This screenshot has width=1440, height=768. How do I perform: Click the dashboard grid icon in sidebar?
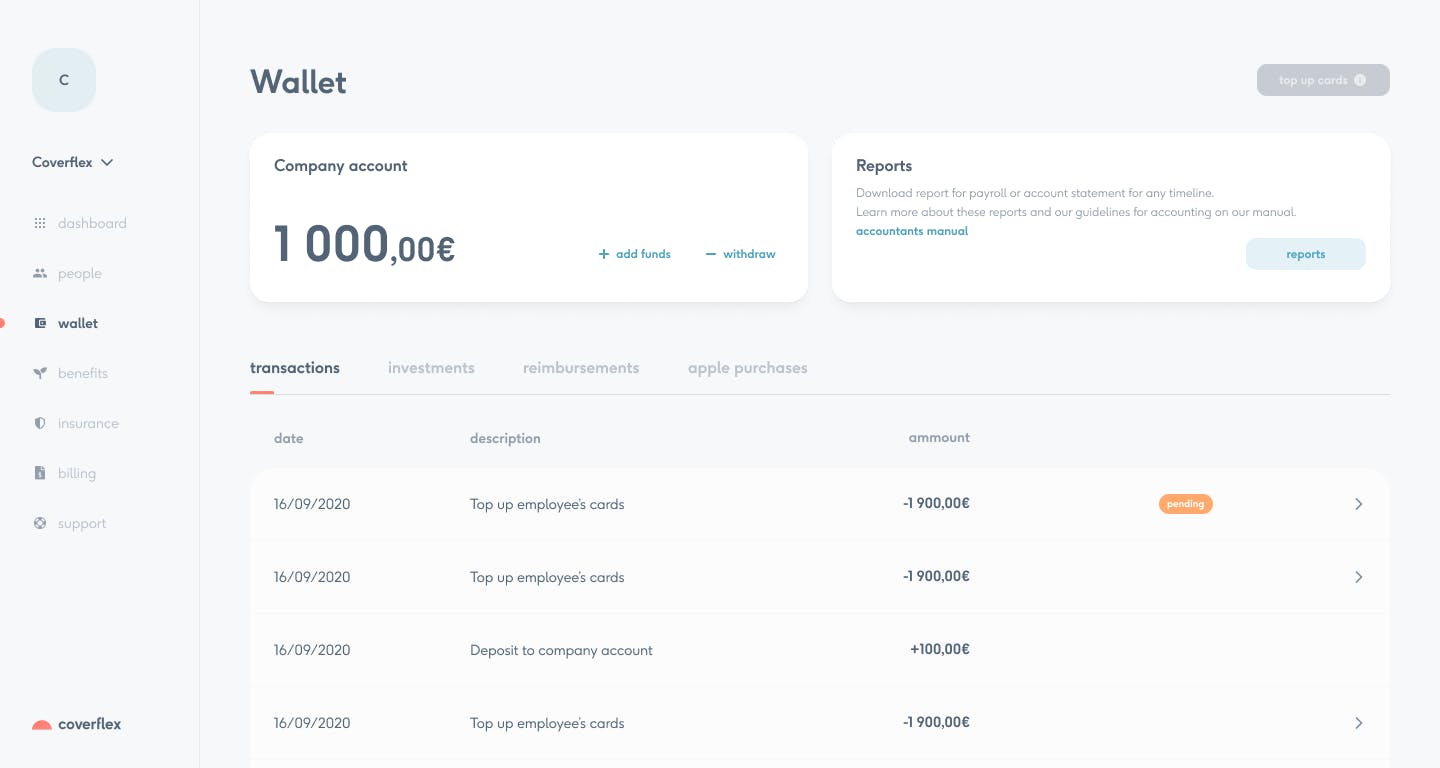pyautogui.click(x=40, y=223)
